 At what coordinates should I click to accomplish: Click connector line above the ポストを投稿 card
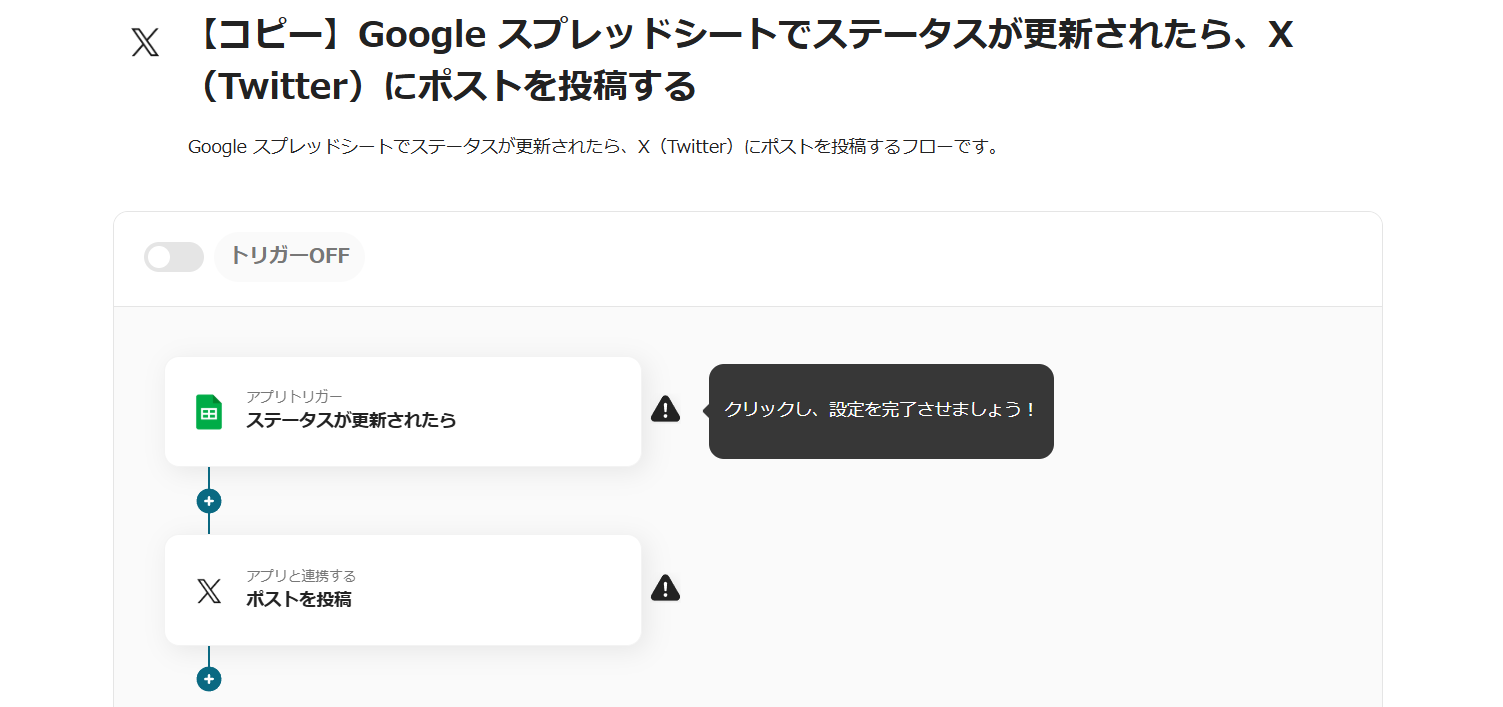209,524
